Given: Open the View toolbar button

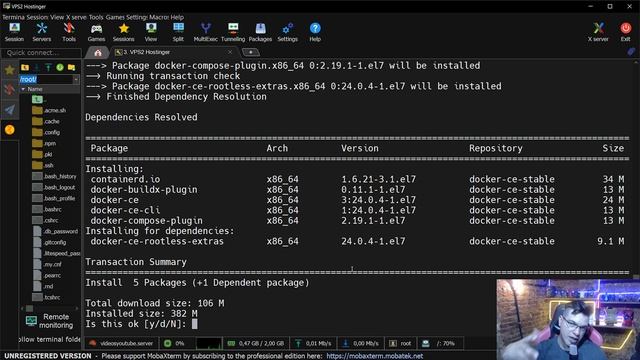Looking at the screenshot, I should (151, 32).
